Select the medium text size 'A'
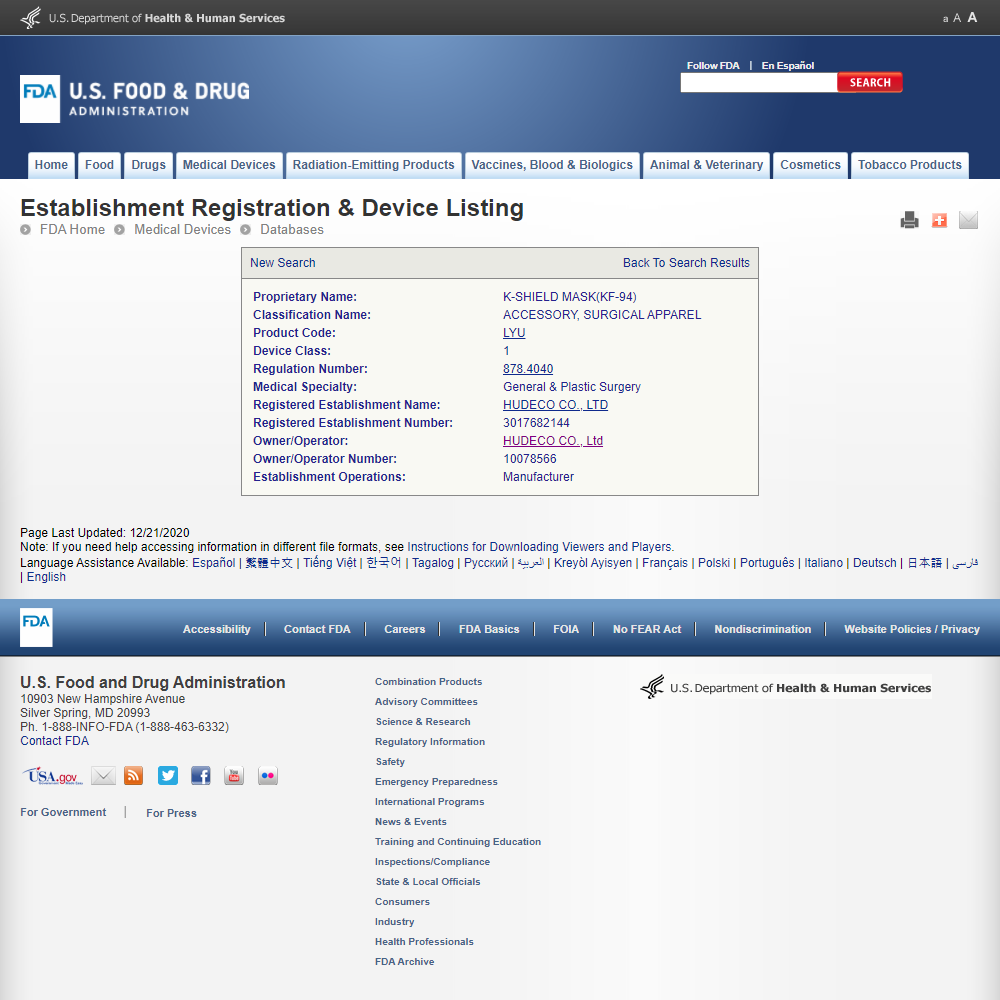The width and height of the screenshot is (1000, 1000). click(957, 18)
